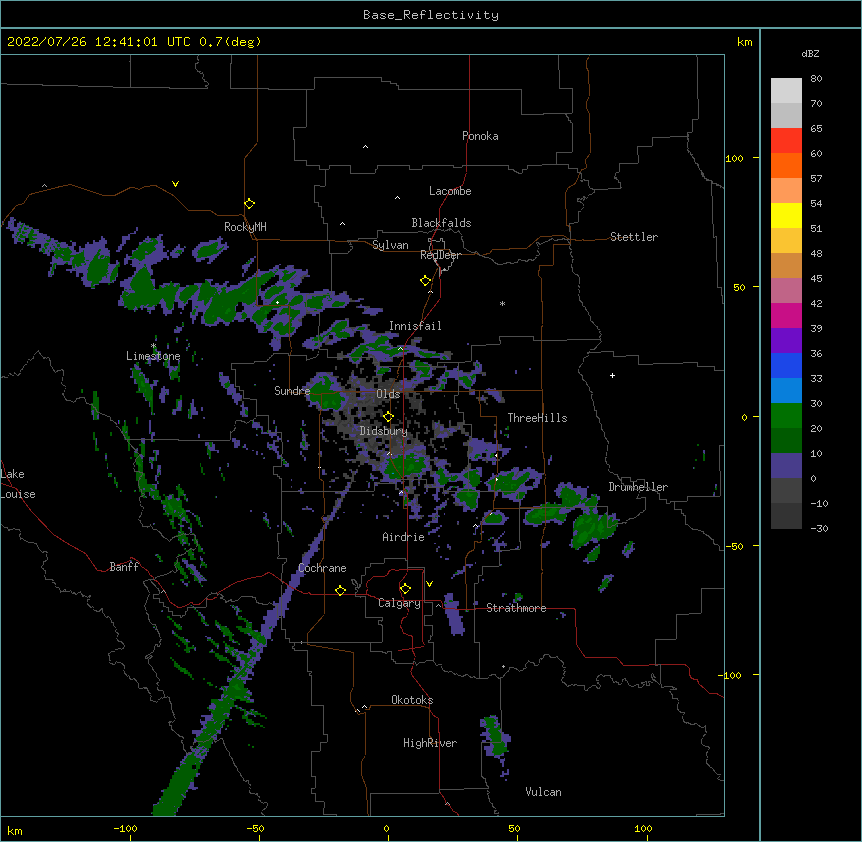
Task: Click the Didsbury label
Action: coord(384,431)
